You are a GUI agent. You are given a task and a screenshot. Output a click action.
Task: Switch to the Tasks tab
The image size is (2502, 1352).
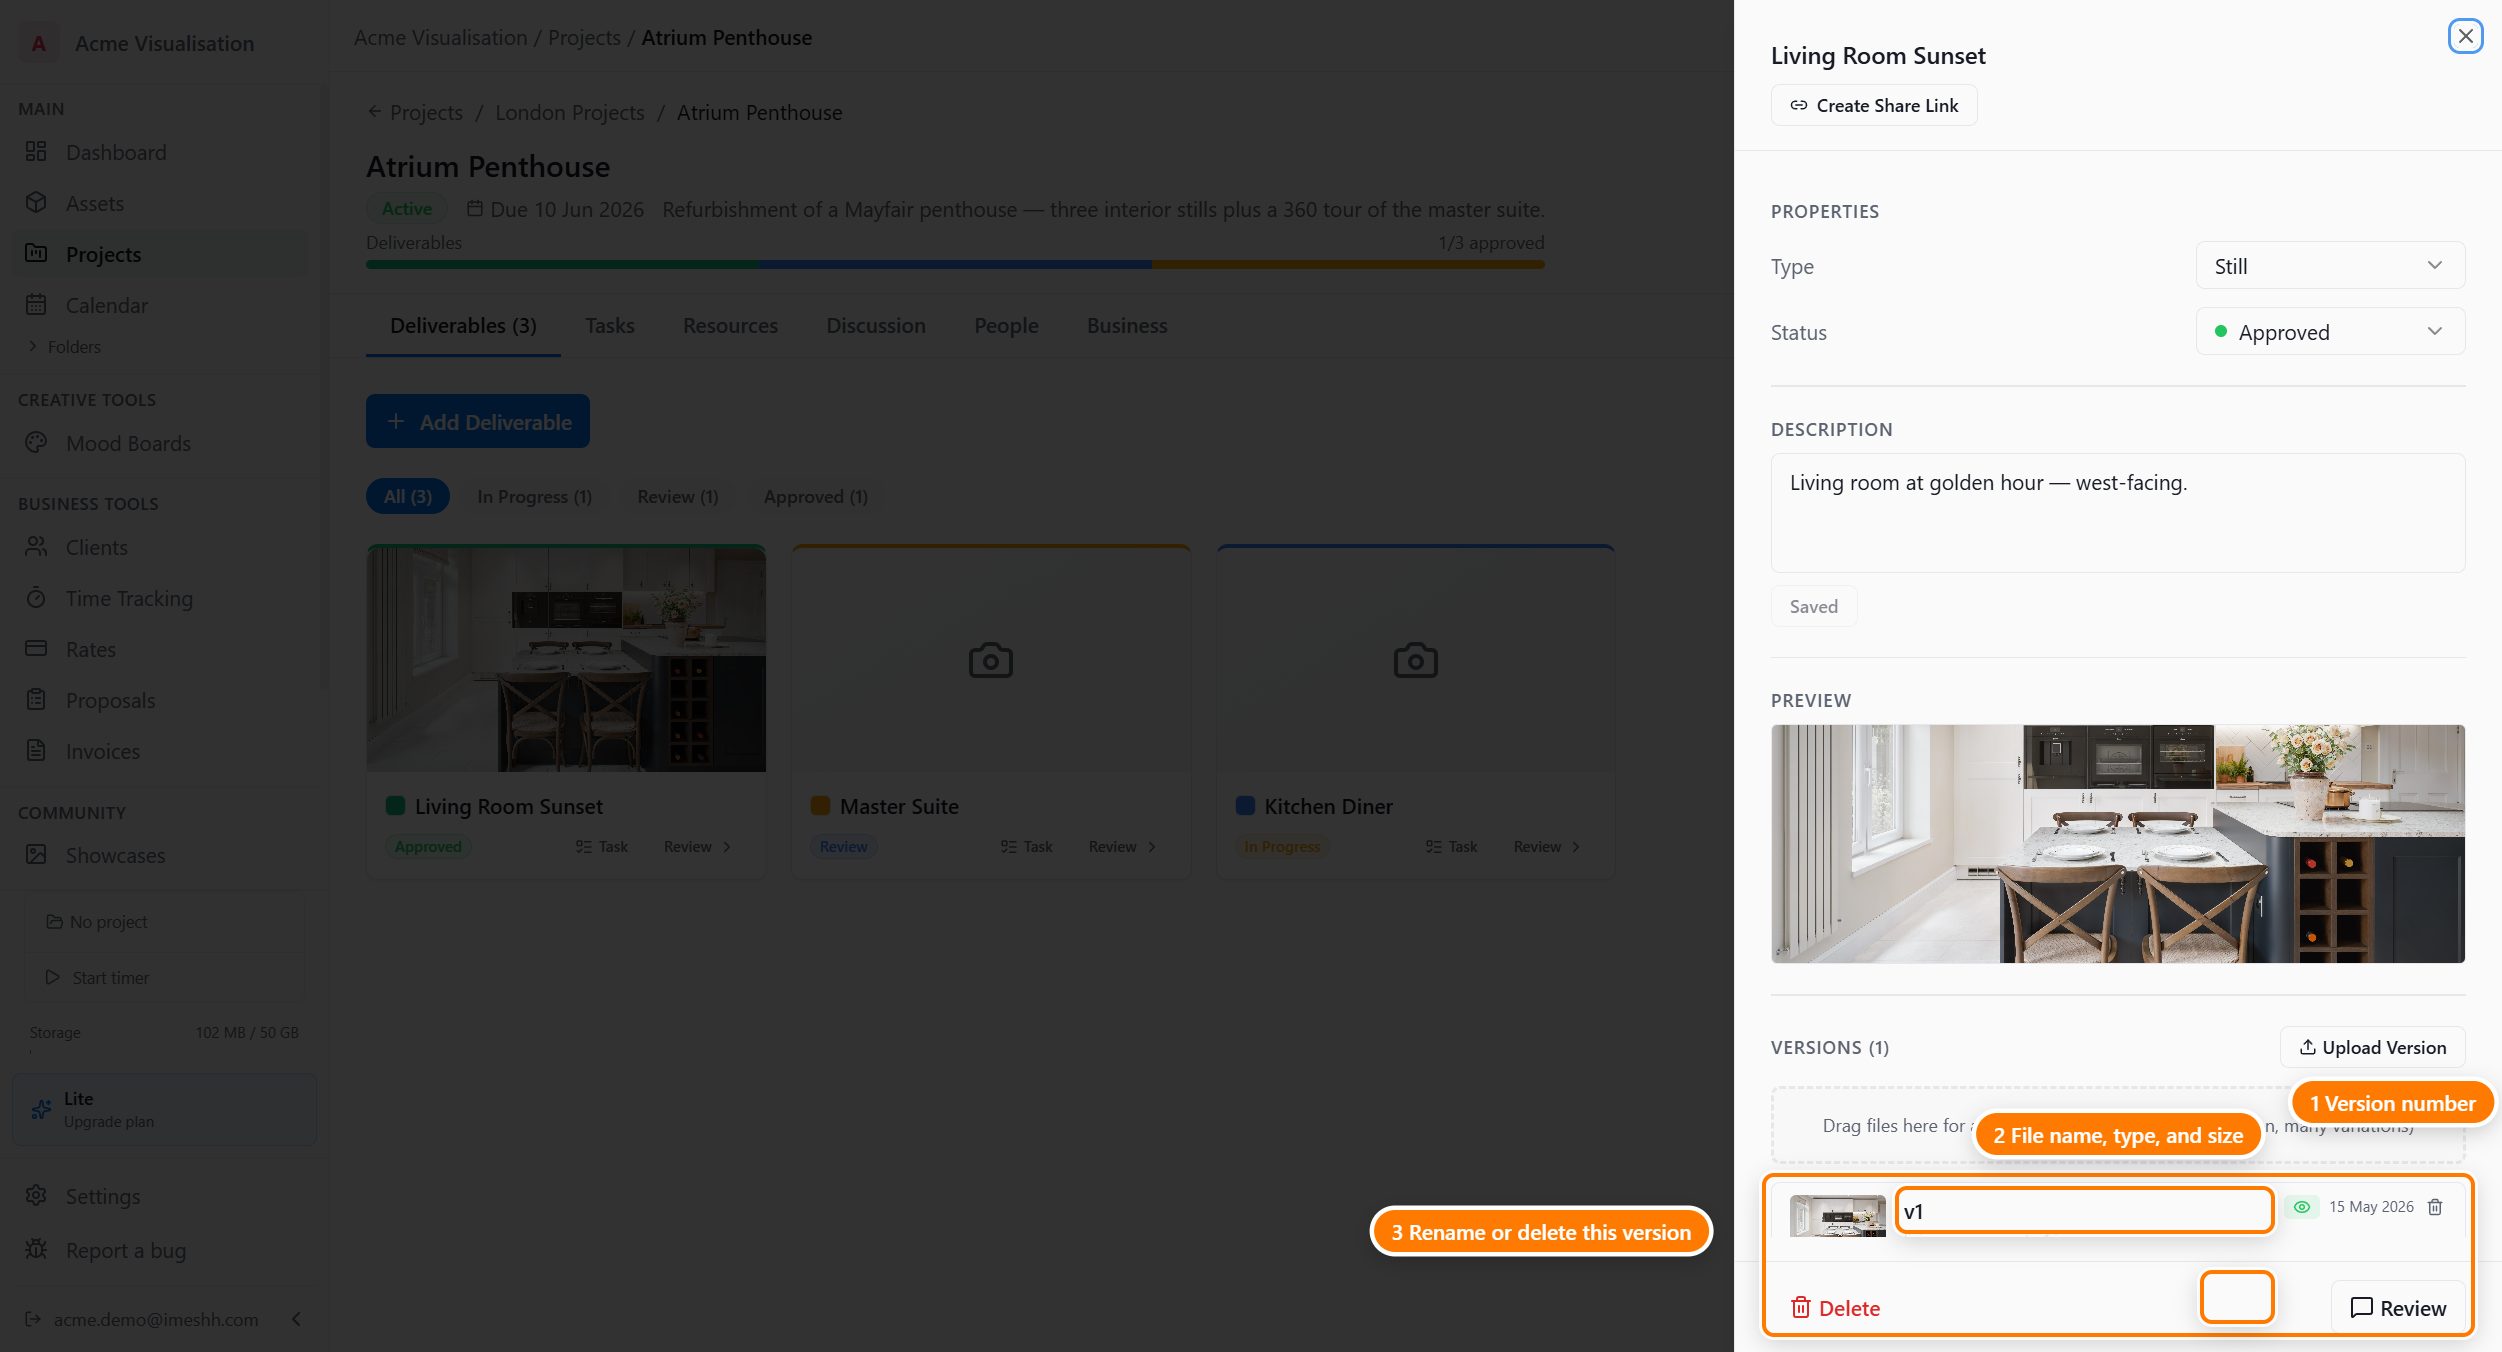pyautogui.click(x=609, y=326)
